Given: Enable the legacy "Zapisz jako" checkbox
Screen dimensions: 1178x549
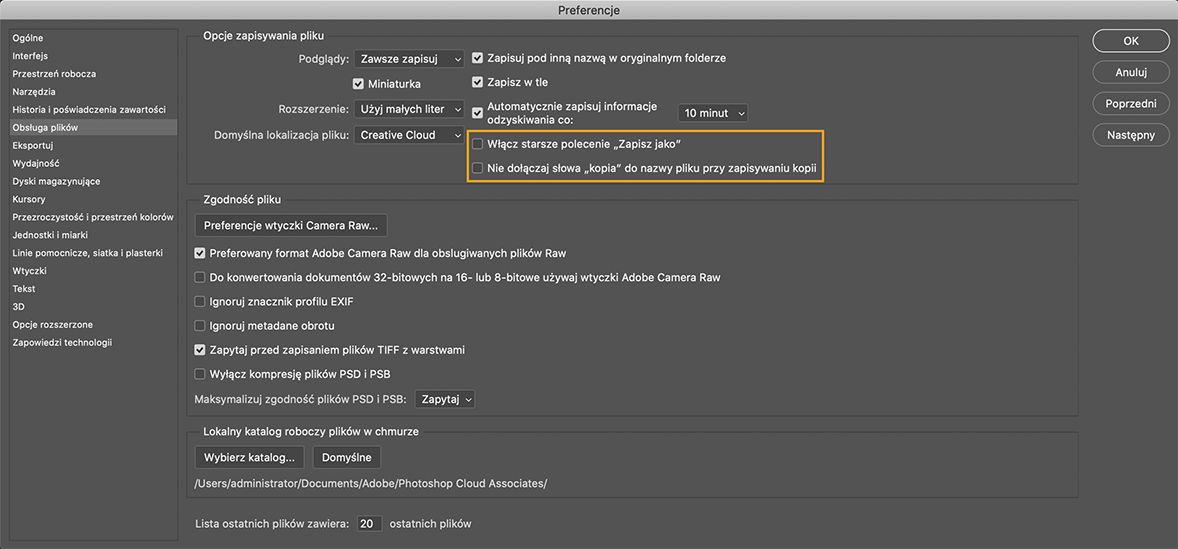Looking at the screenshot, I should coord(478,144).
